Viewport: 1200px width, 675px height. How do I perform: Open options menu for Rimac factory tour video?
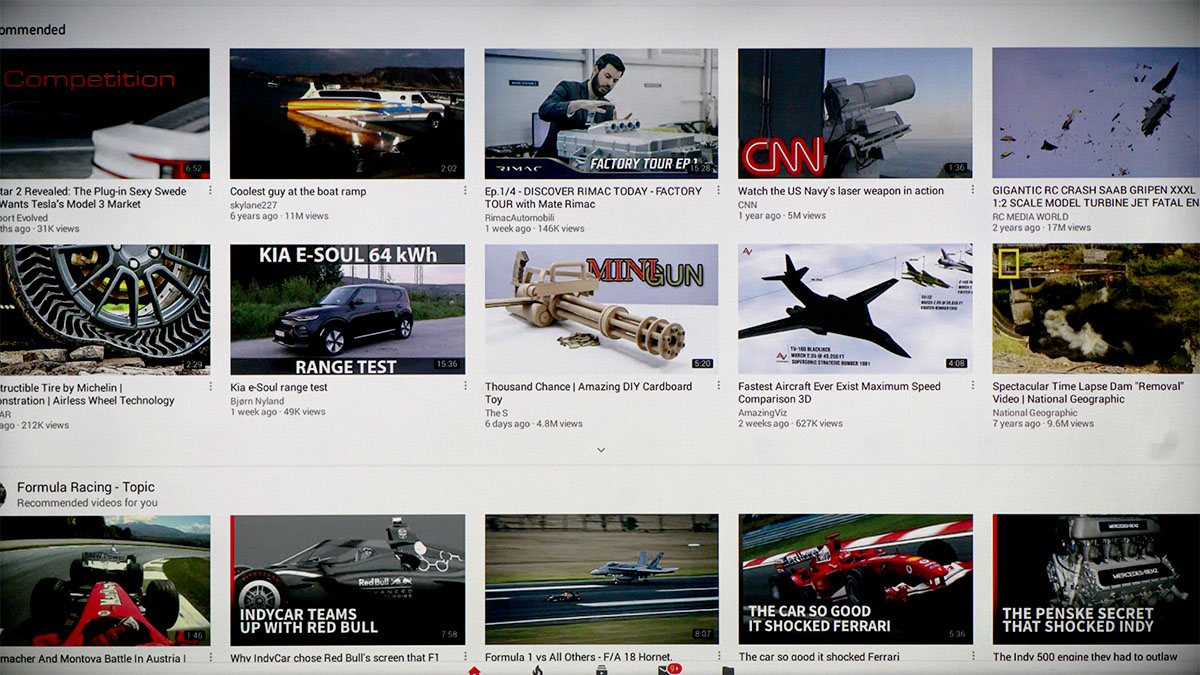click(x=719, y=191)
